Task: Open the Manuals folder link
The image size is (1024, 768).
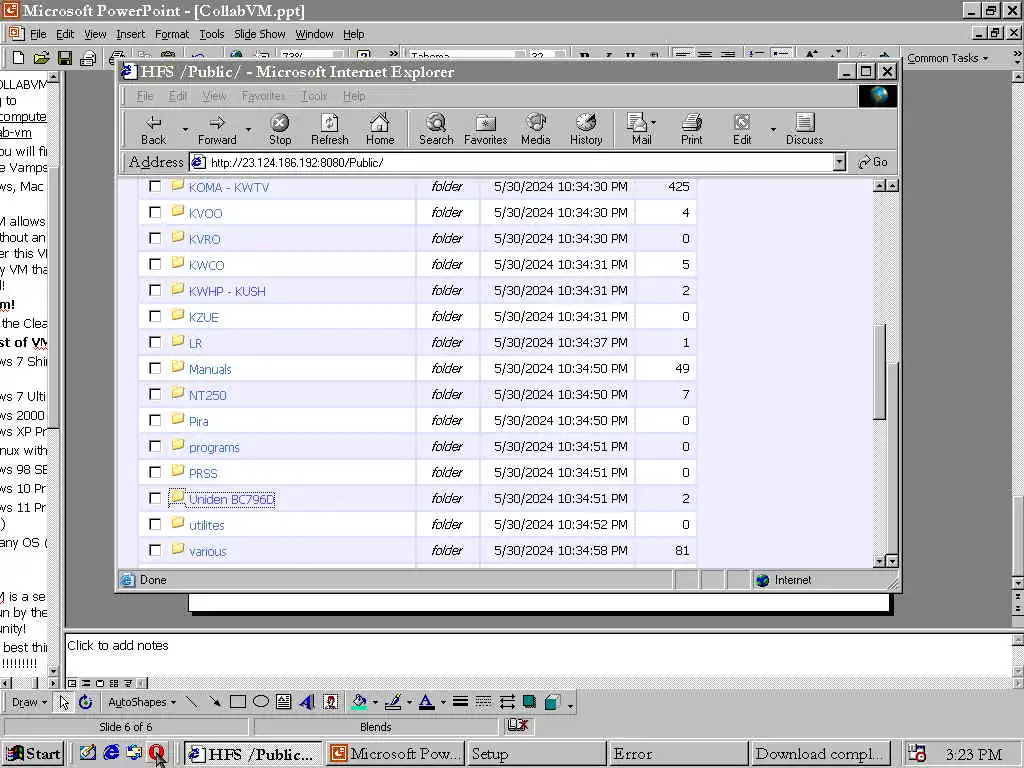Action: (210, 369)
